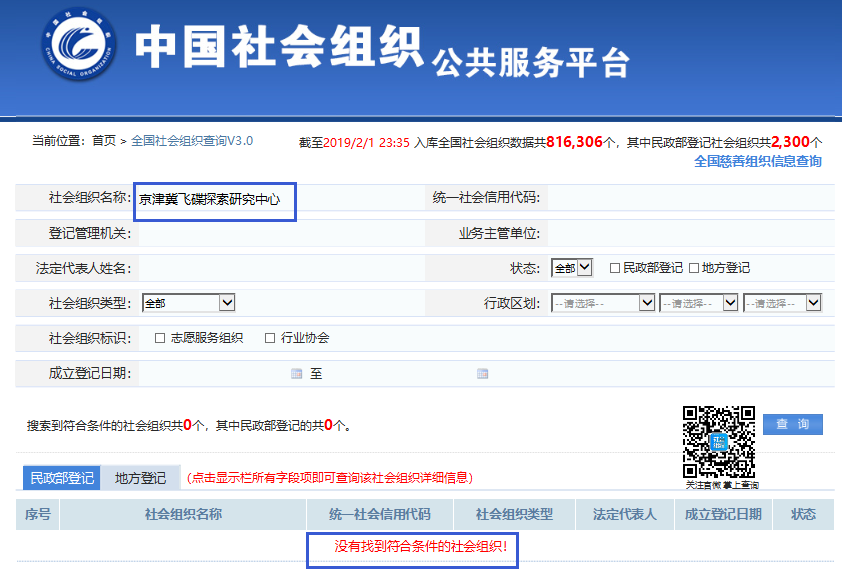The image size is (842, 573).
Task: Open the start date calendar icon
Action: point(296,373)
